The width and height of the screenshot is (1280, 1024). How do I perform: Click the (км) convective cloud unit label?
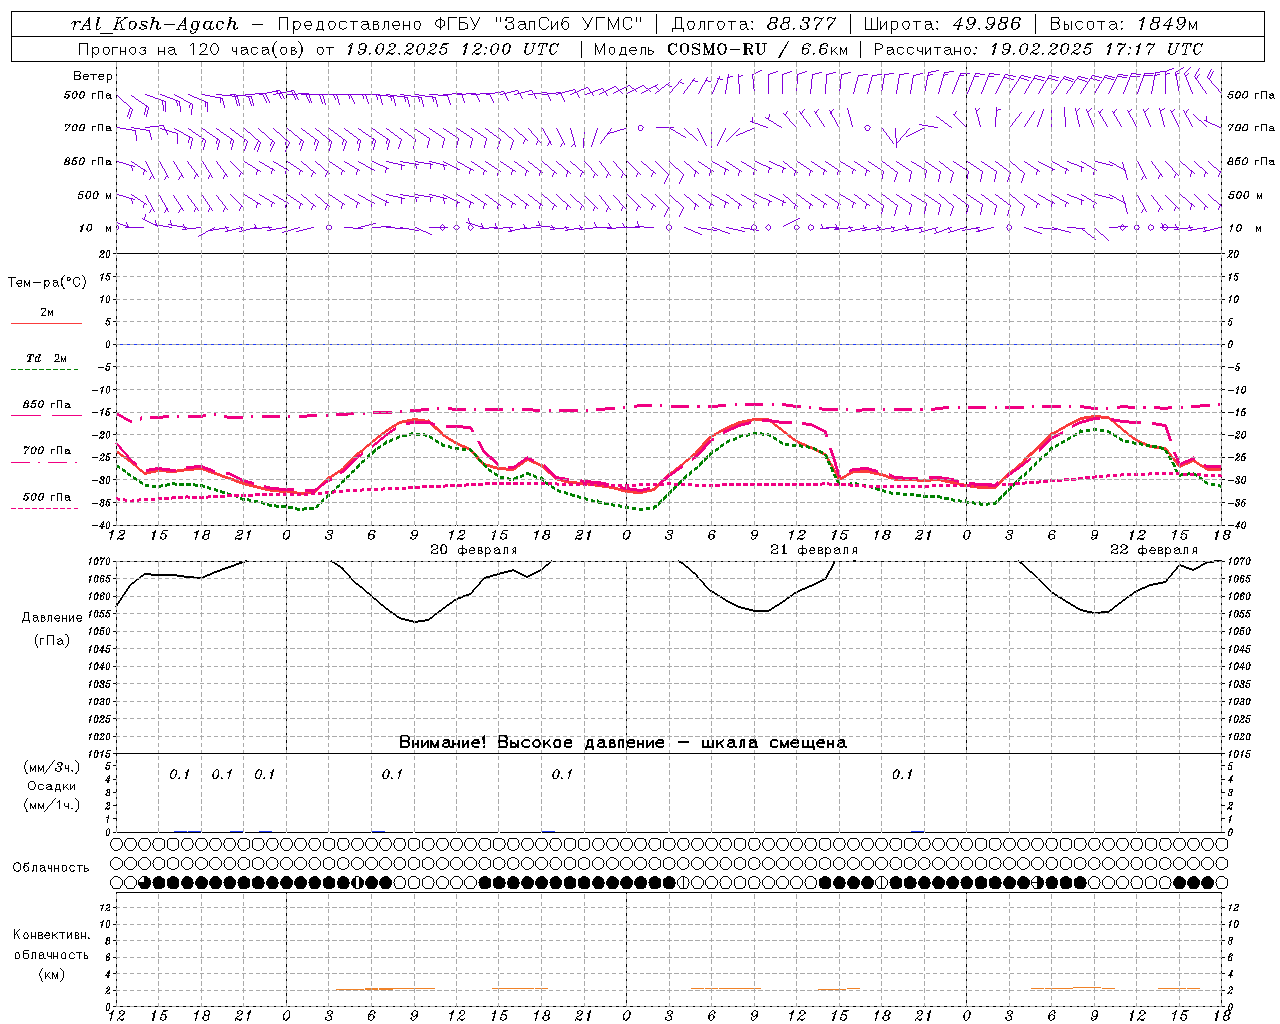51,973
